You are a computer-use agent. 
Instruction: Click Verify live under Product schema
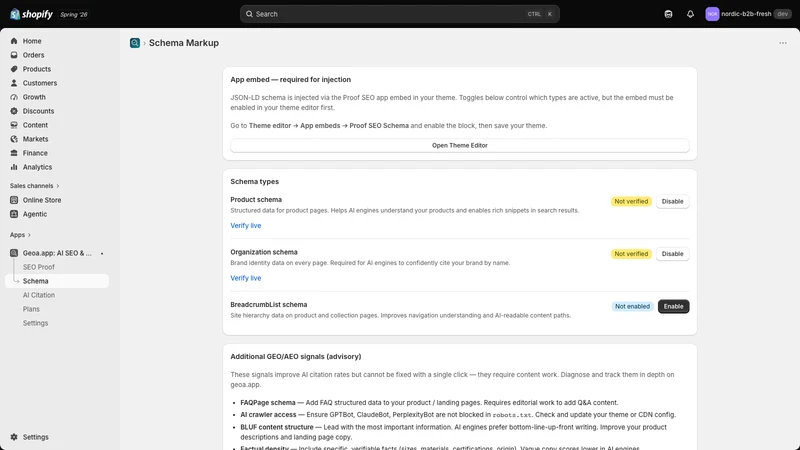(x=245, y=226)
